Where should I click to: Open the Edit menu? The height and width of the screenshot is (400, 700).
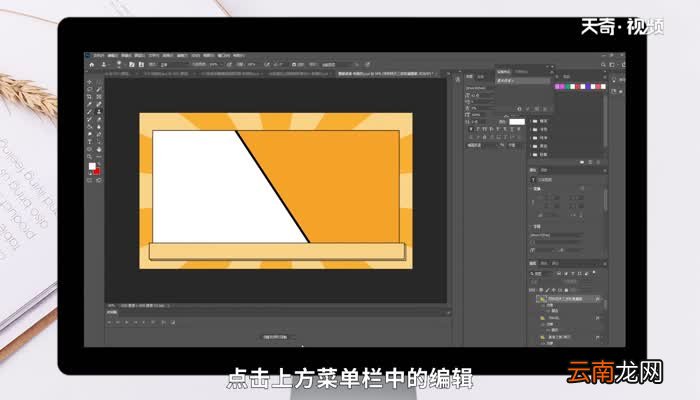(x=112, y=56)
